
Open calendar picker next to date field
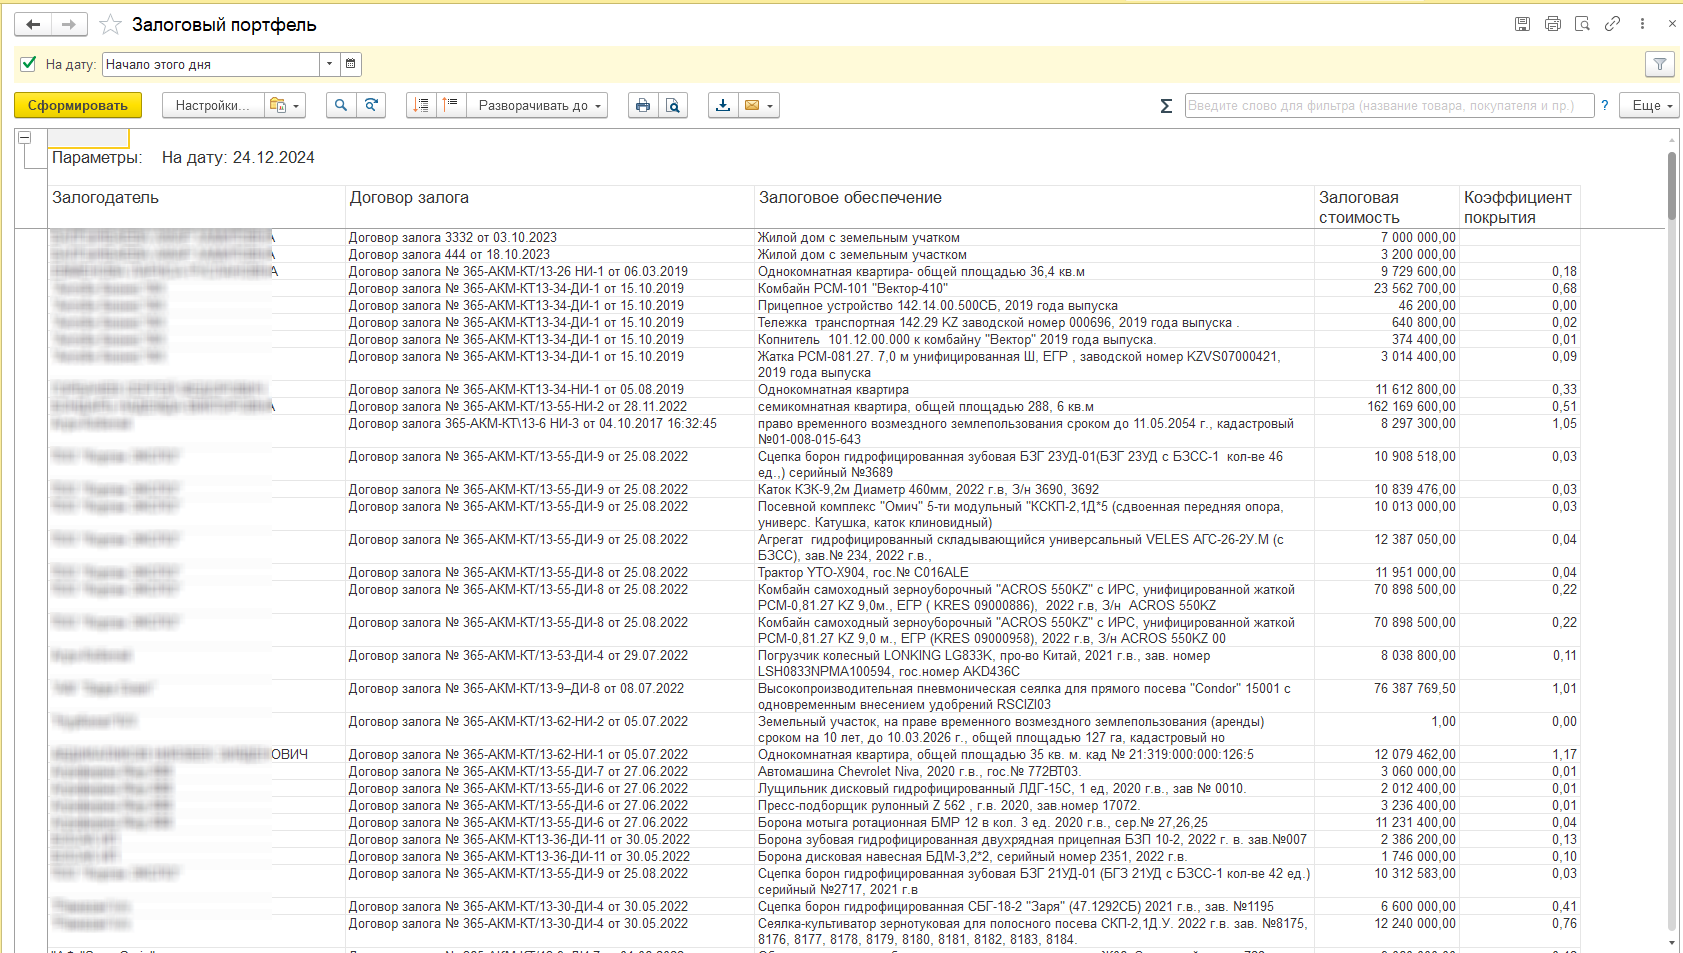[351, 64]
